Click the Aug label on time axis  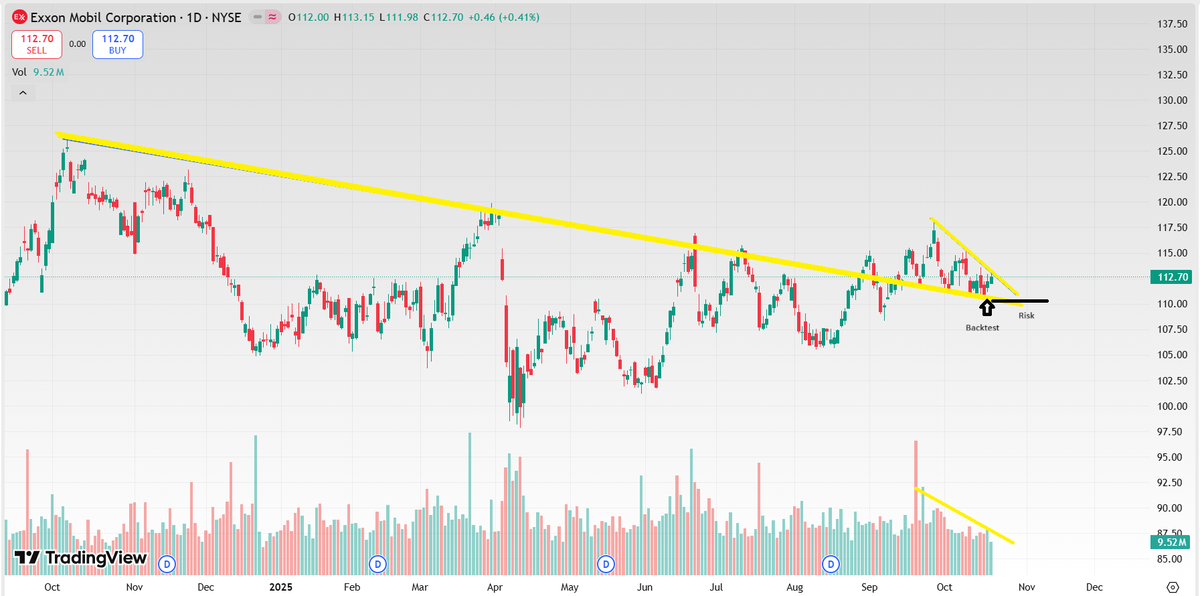794,586
